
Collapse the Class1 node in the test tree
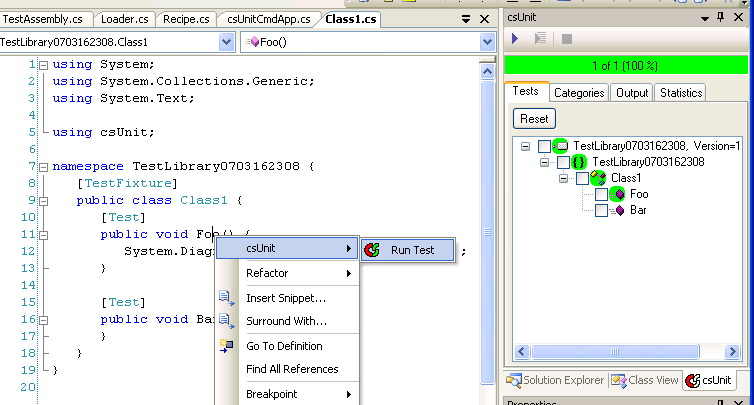[564, 178]
